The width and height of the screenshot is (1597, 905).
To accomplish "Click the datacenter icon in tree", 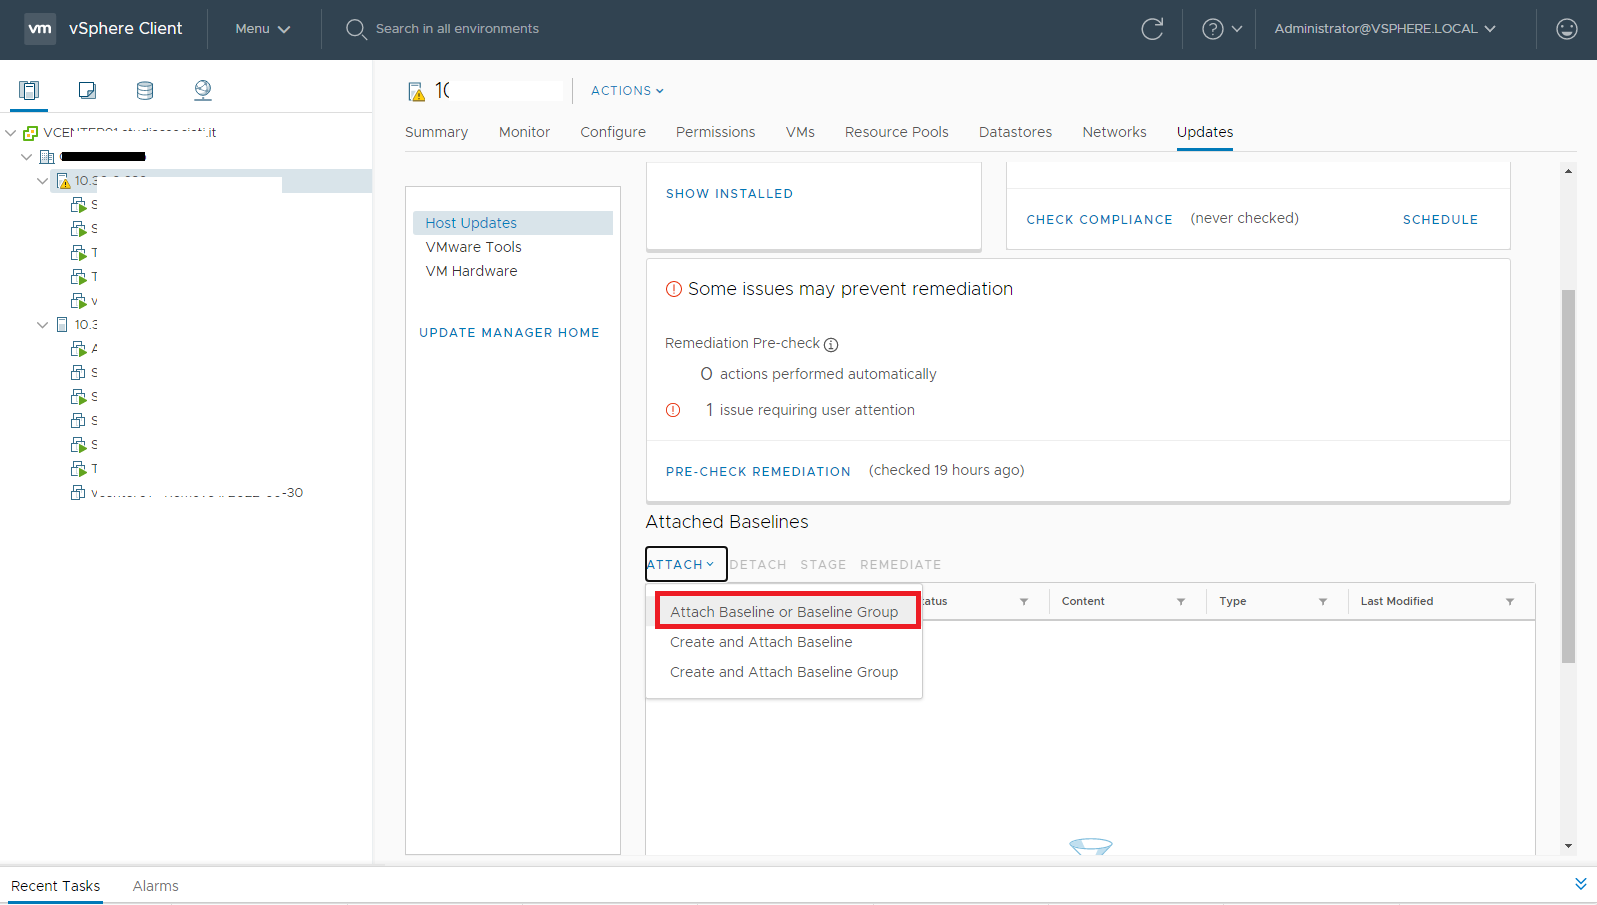I will (x=47, y=157).
